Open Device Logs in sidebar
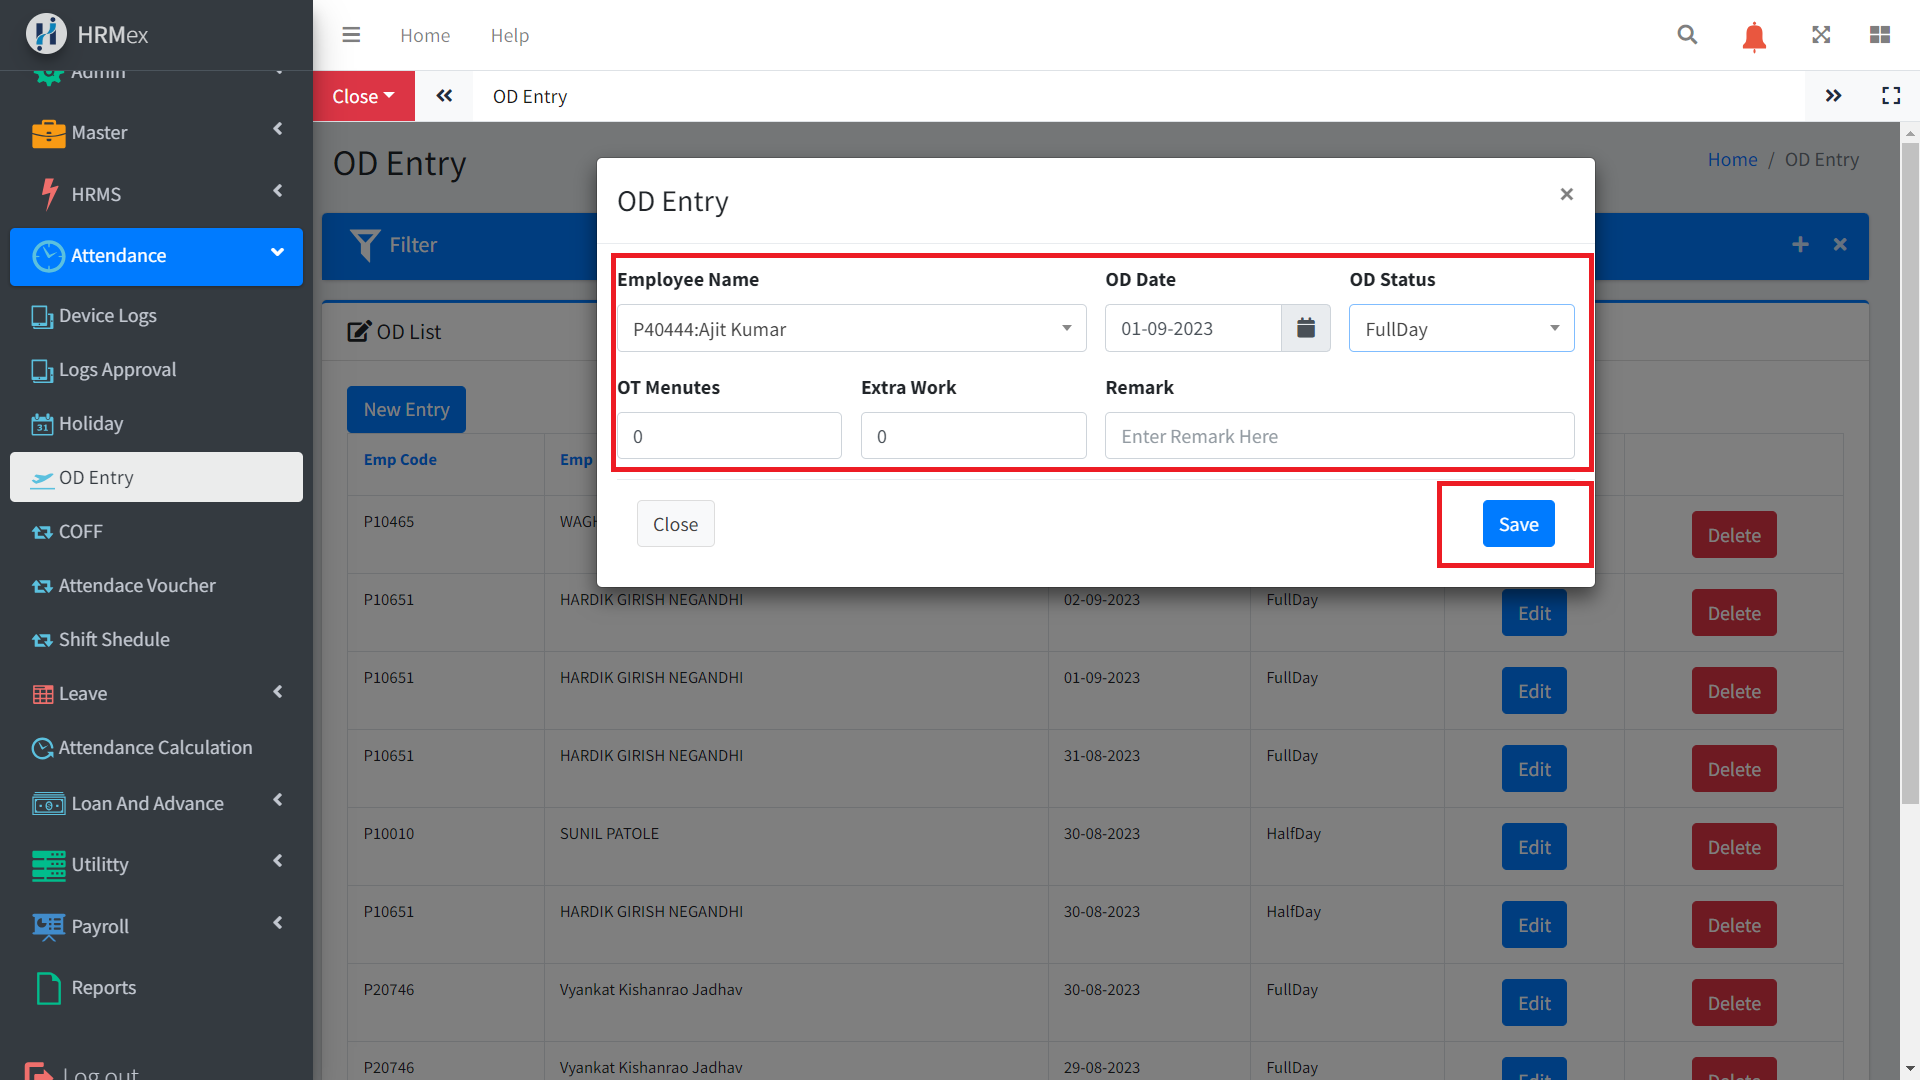The width and height of the screenshot is (1920, 1080). coord(108,316)
